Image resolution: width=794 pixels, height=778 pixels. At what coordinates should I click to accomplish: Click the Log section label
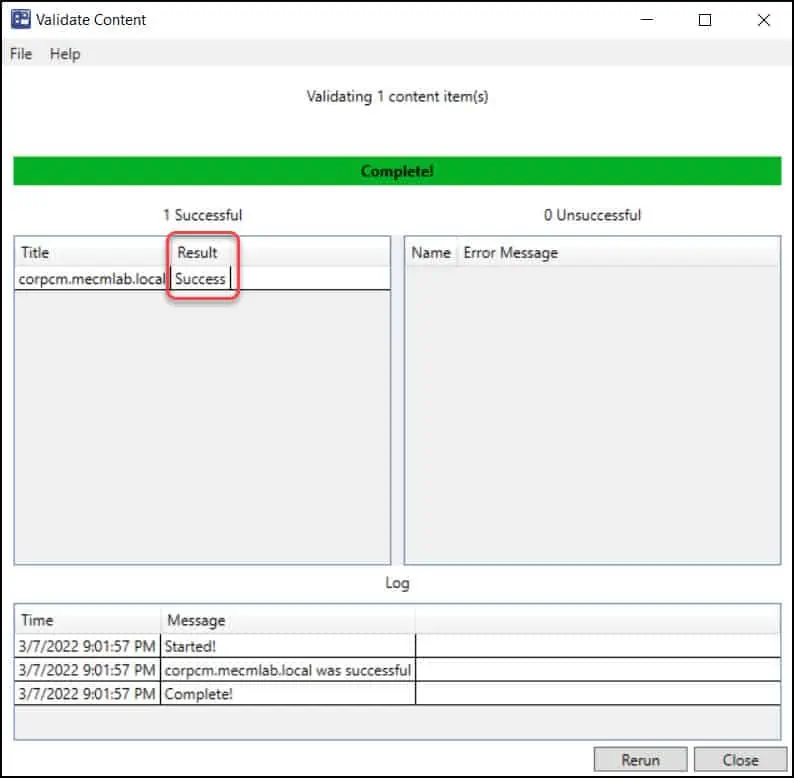[397, 582]
